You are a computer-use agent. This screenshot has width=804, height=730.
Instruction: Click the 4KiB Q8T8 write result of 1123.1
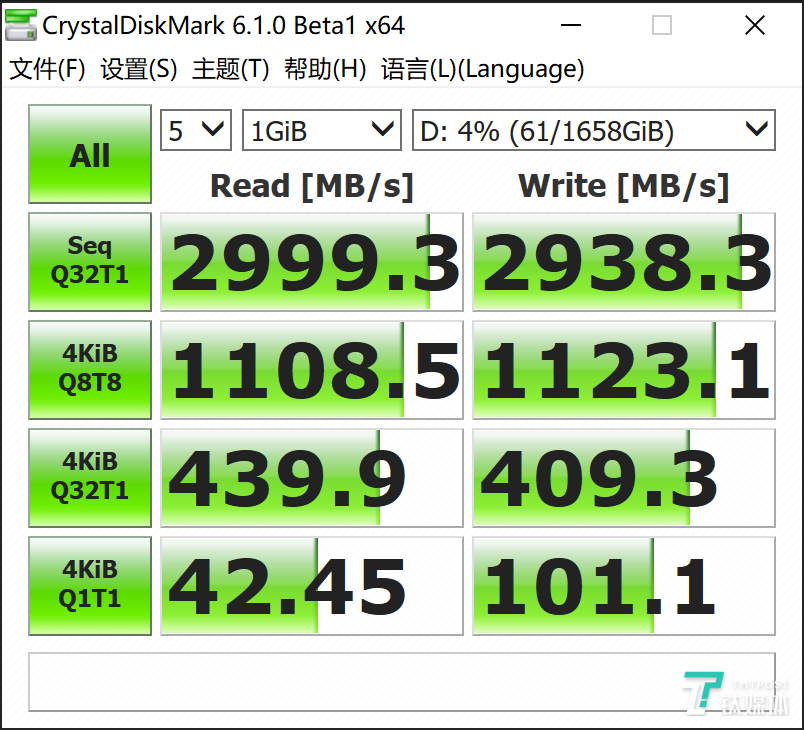pyautogui.click(x=623, y=369)
